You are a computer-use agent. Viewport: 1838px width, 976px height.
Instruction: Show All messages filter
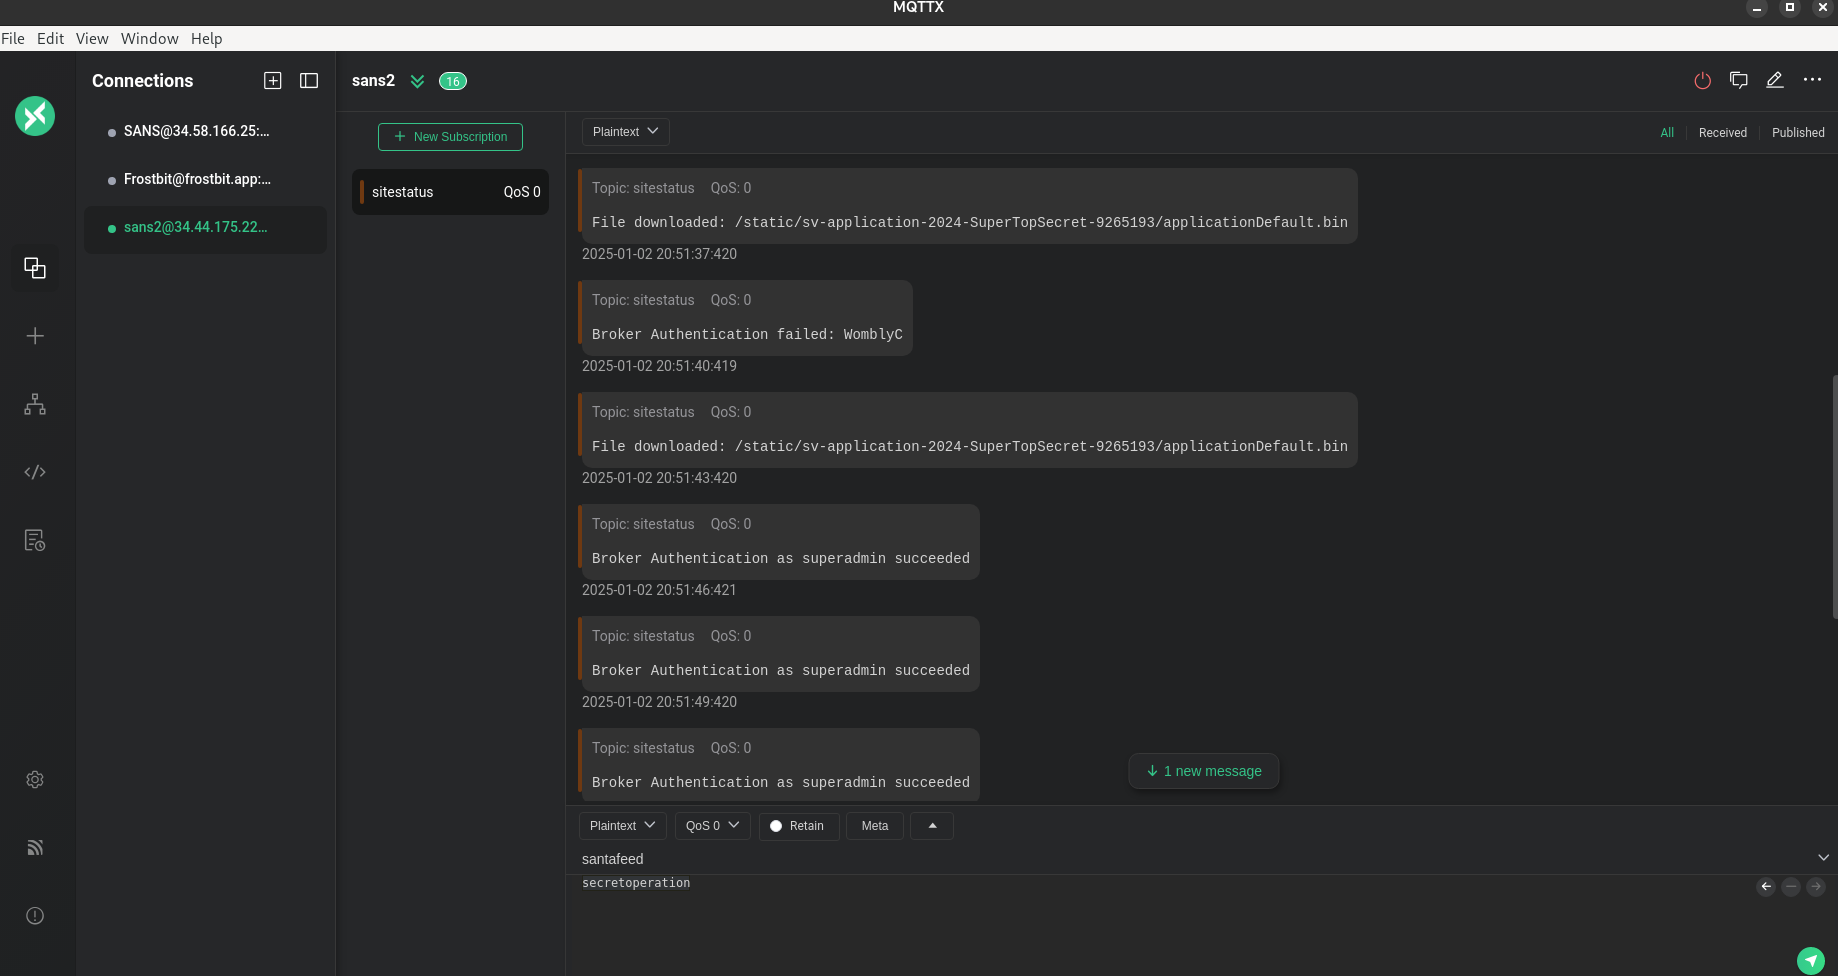1667,132
